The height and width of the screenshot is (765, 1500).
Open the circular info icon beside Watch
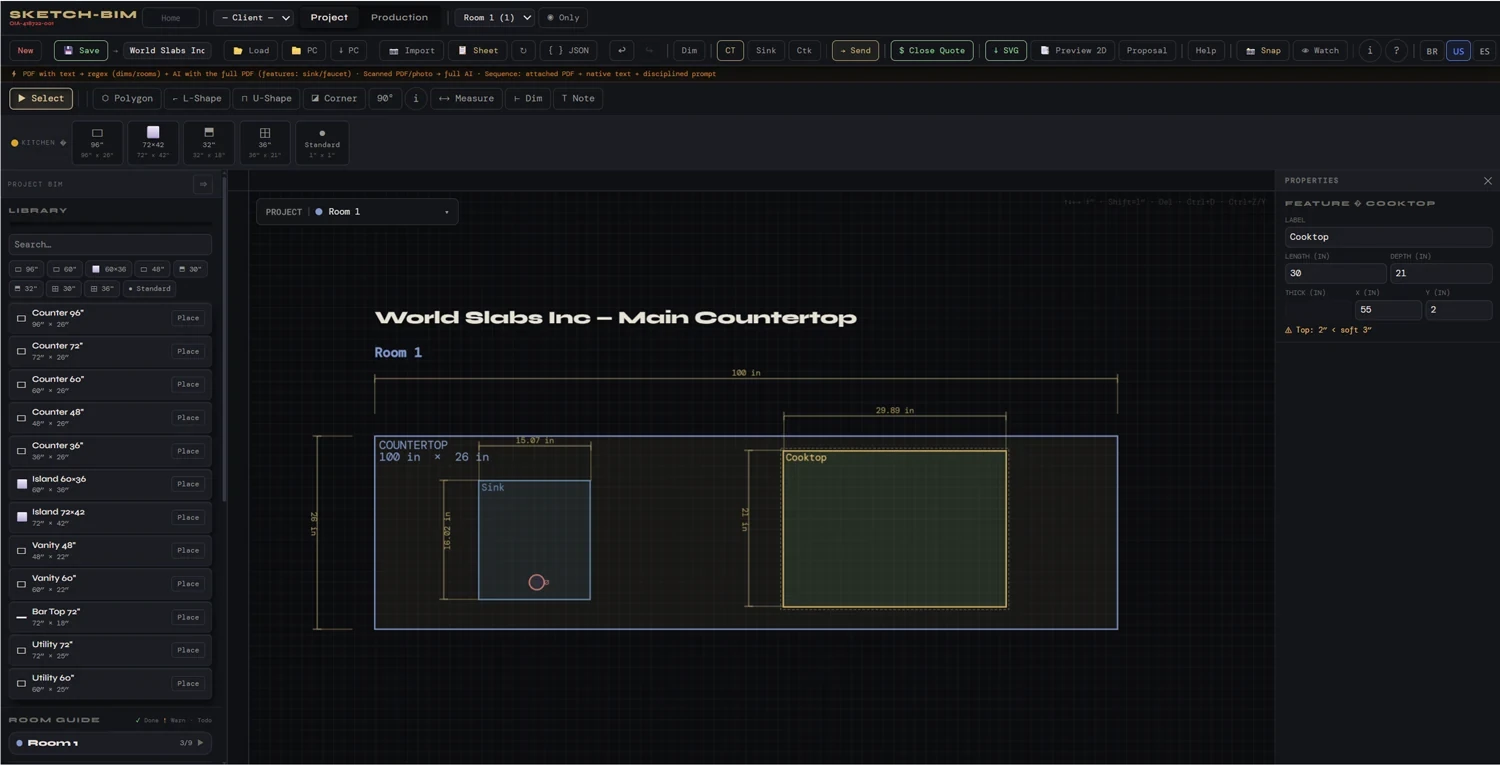1370,50
